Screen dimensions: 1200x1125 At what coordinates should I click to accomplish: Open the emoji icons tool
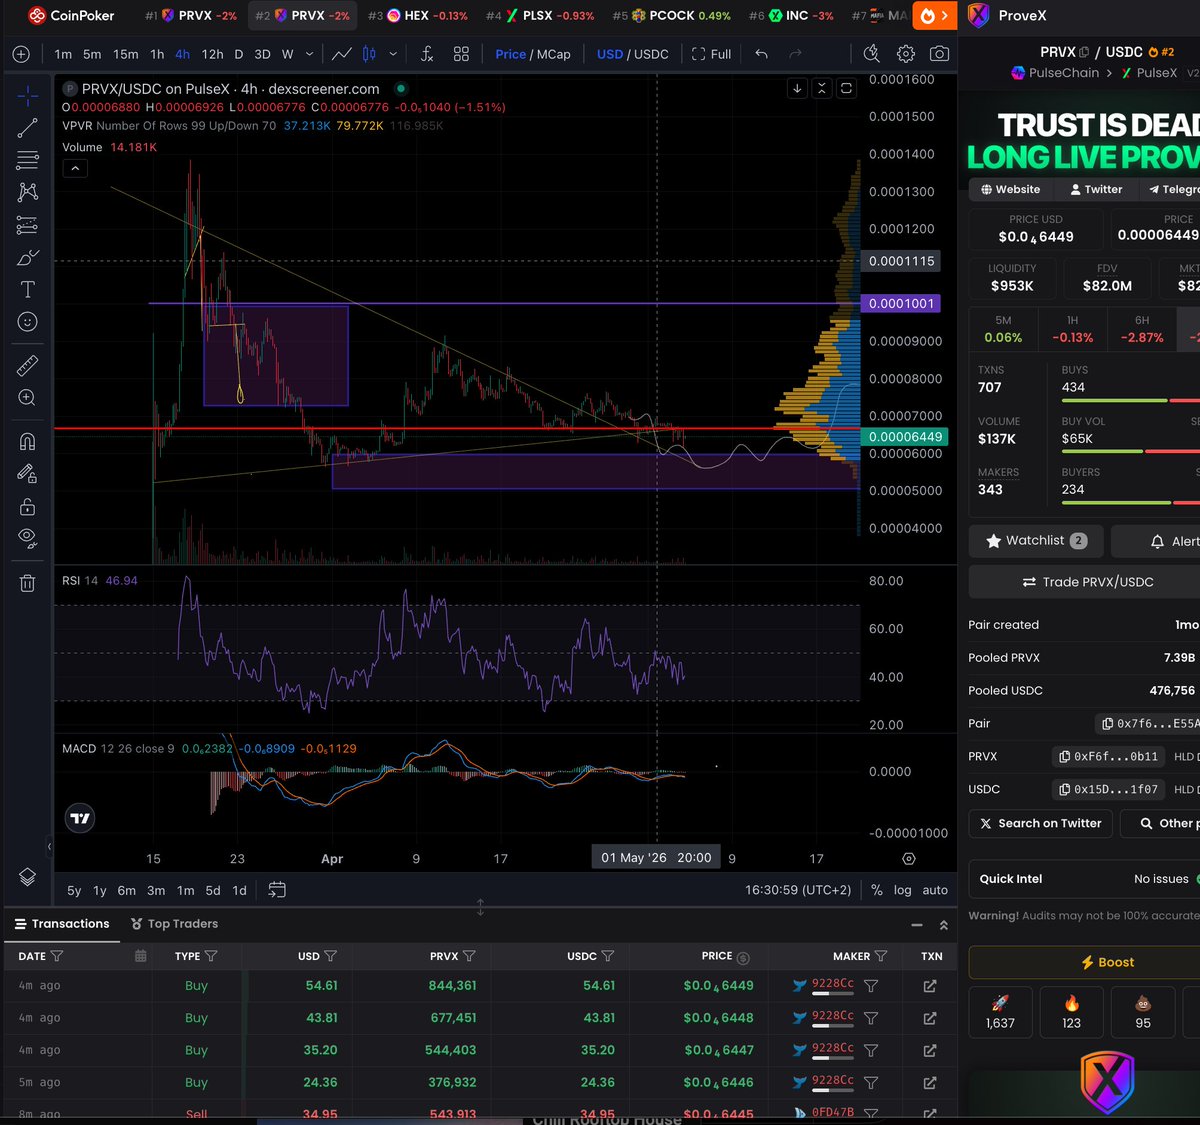click(27, 321)
